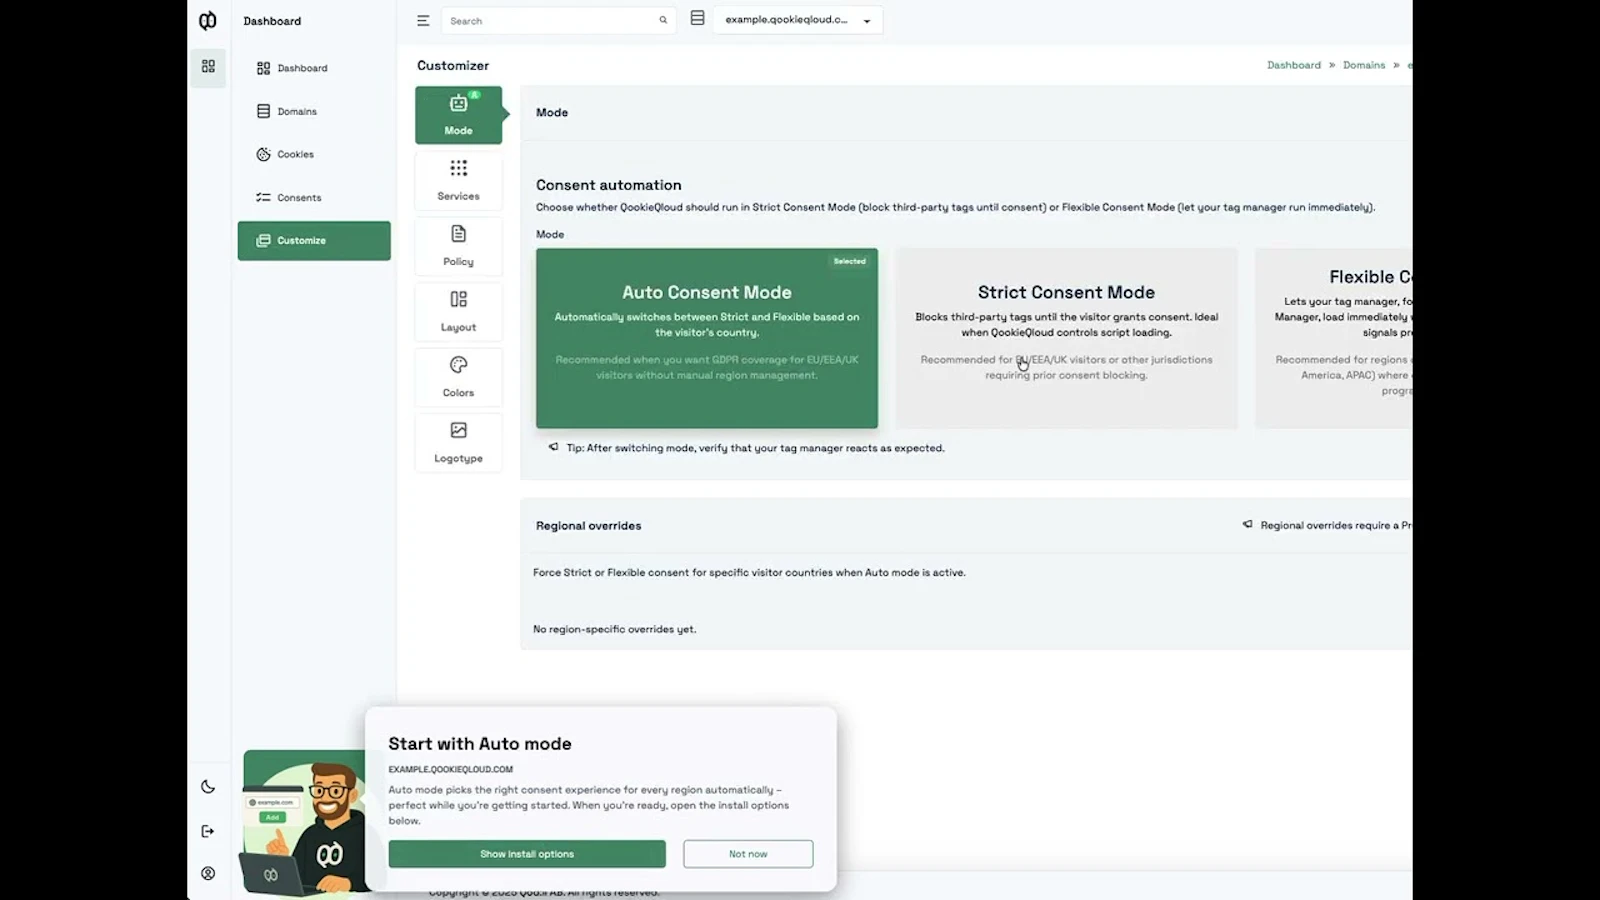Open the Layout customizer tab
The image size is (1600, 900).
point(459,311)
